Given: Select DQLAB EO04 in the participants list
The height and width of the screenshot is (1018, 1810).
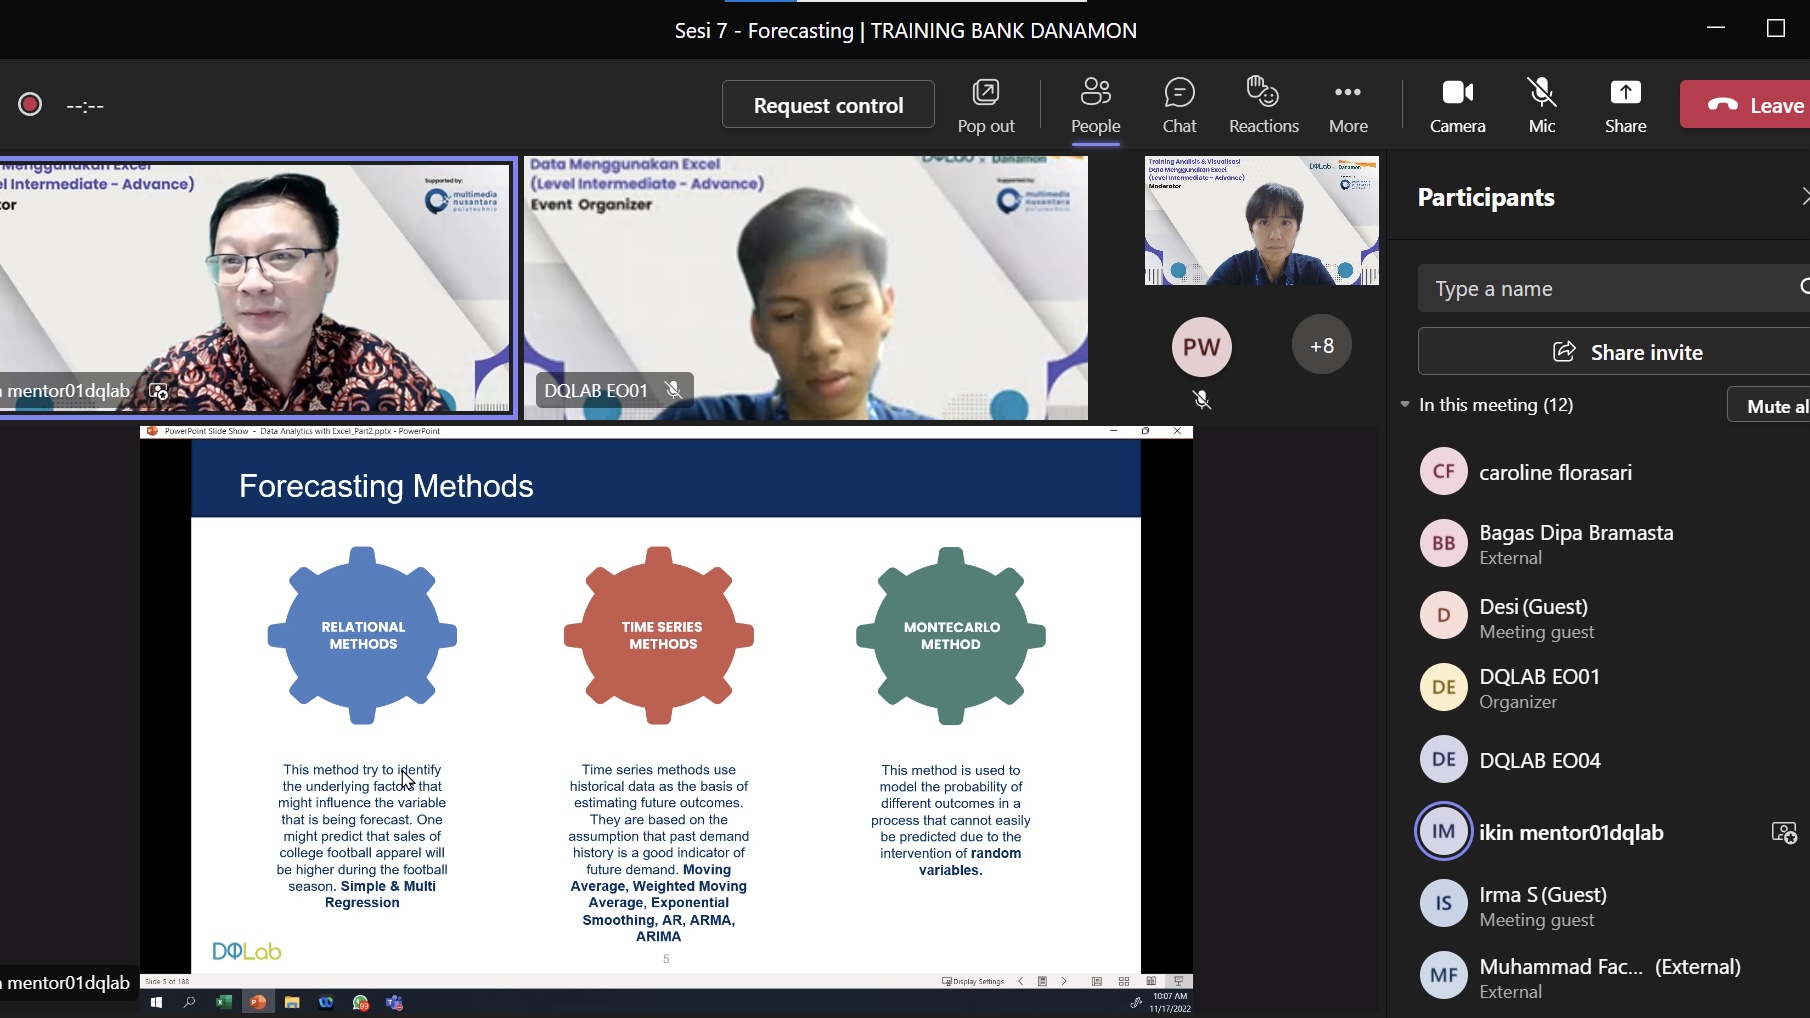Looking at the screenshot, I should click(x=1539, y=760).
